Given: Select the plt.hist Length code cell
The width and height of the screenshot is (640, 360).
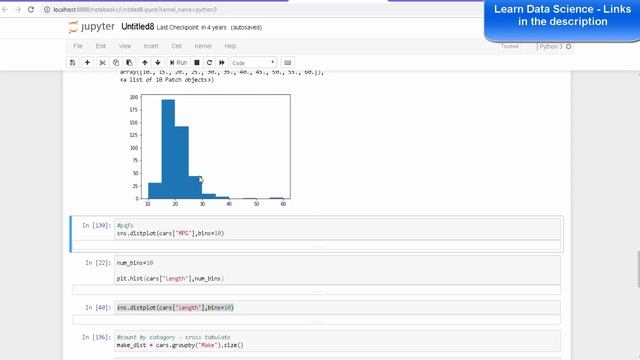Looking at the screenshot, I should tap(338, 270).
